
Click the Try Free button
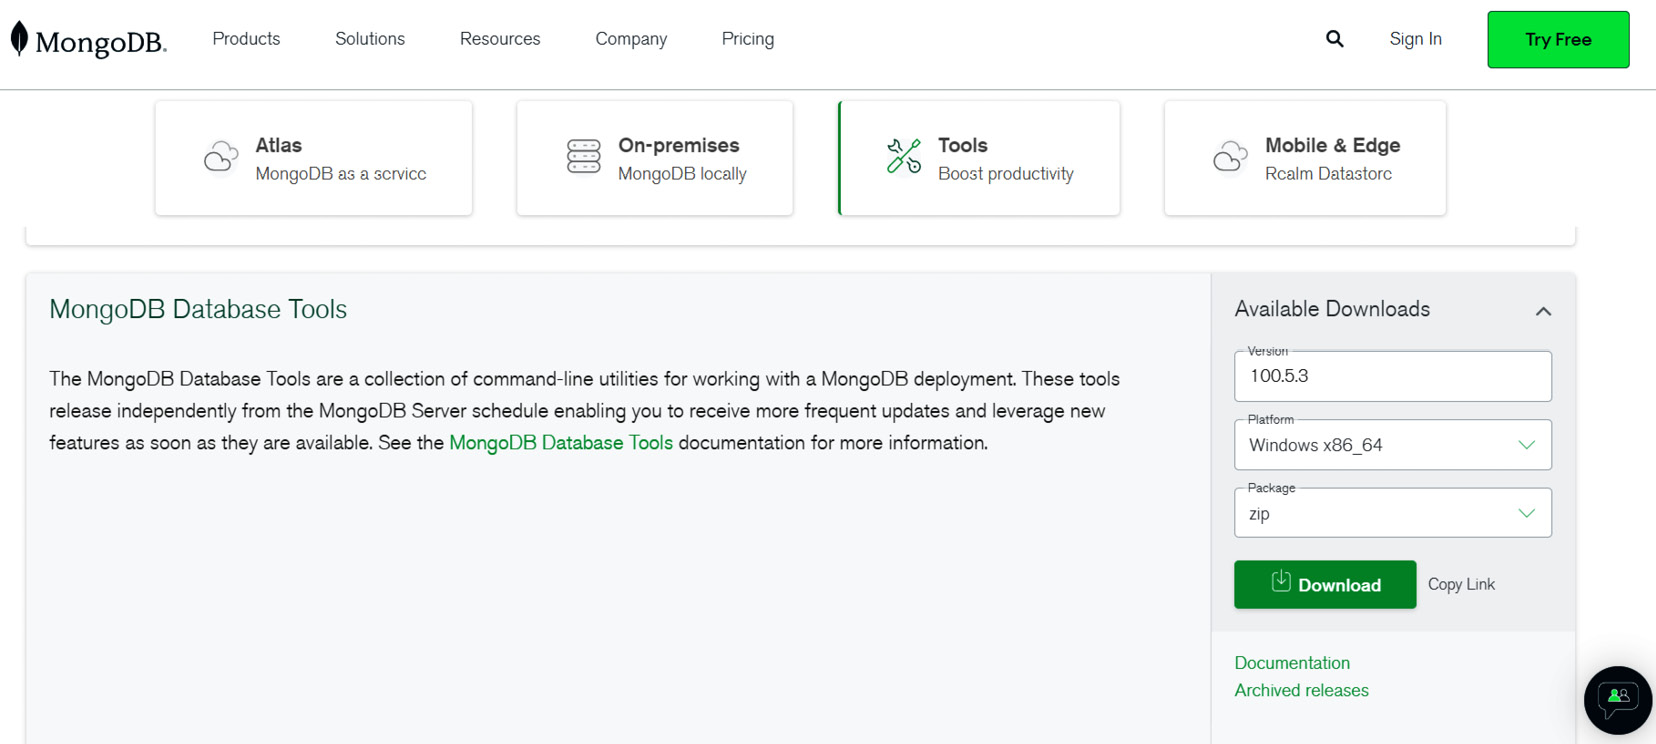click(x=1558, y=40)
